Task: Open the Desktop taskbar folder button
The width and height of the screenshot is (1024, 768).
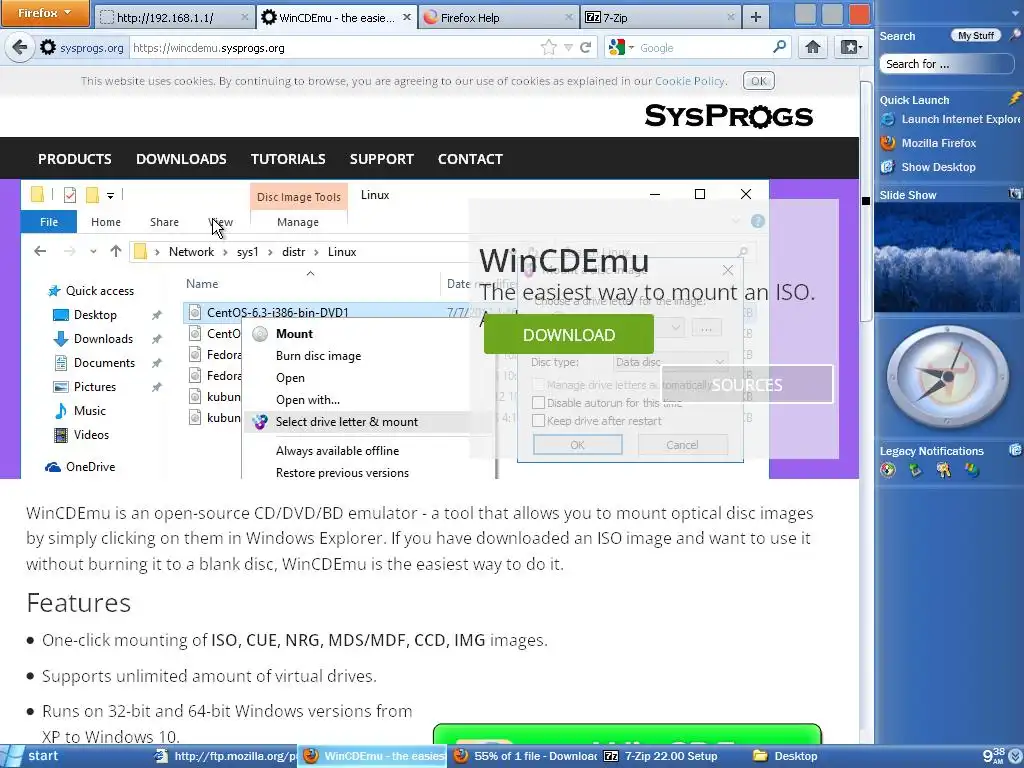Action: click(786, 756)
